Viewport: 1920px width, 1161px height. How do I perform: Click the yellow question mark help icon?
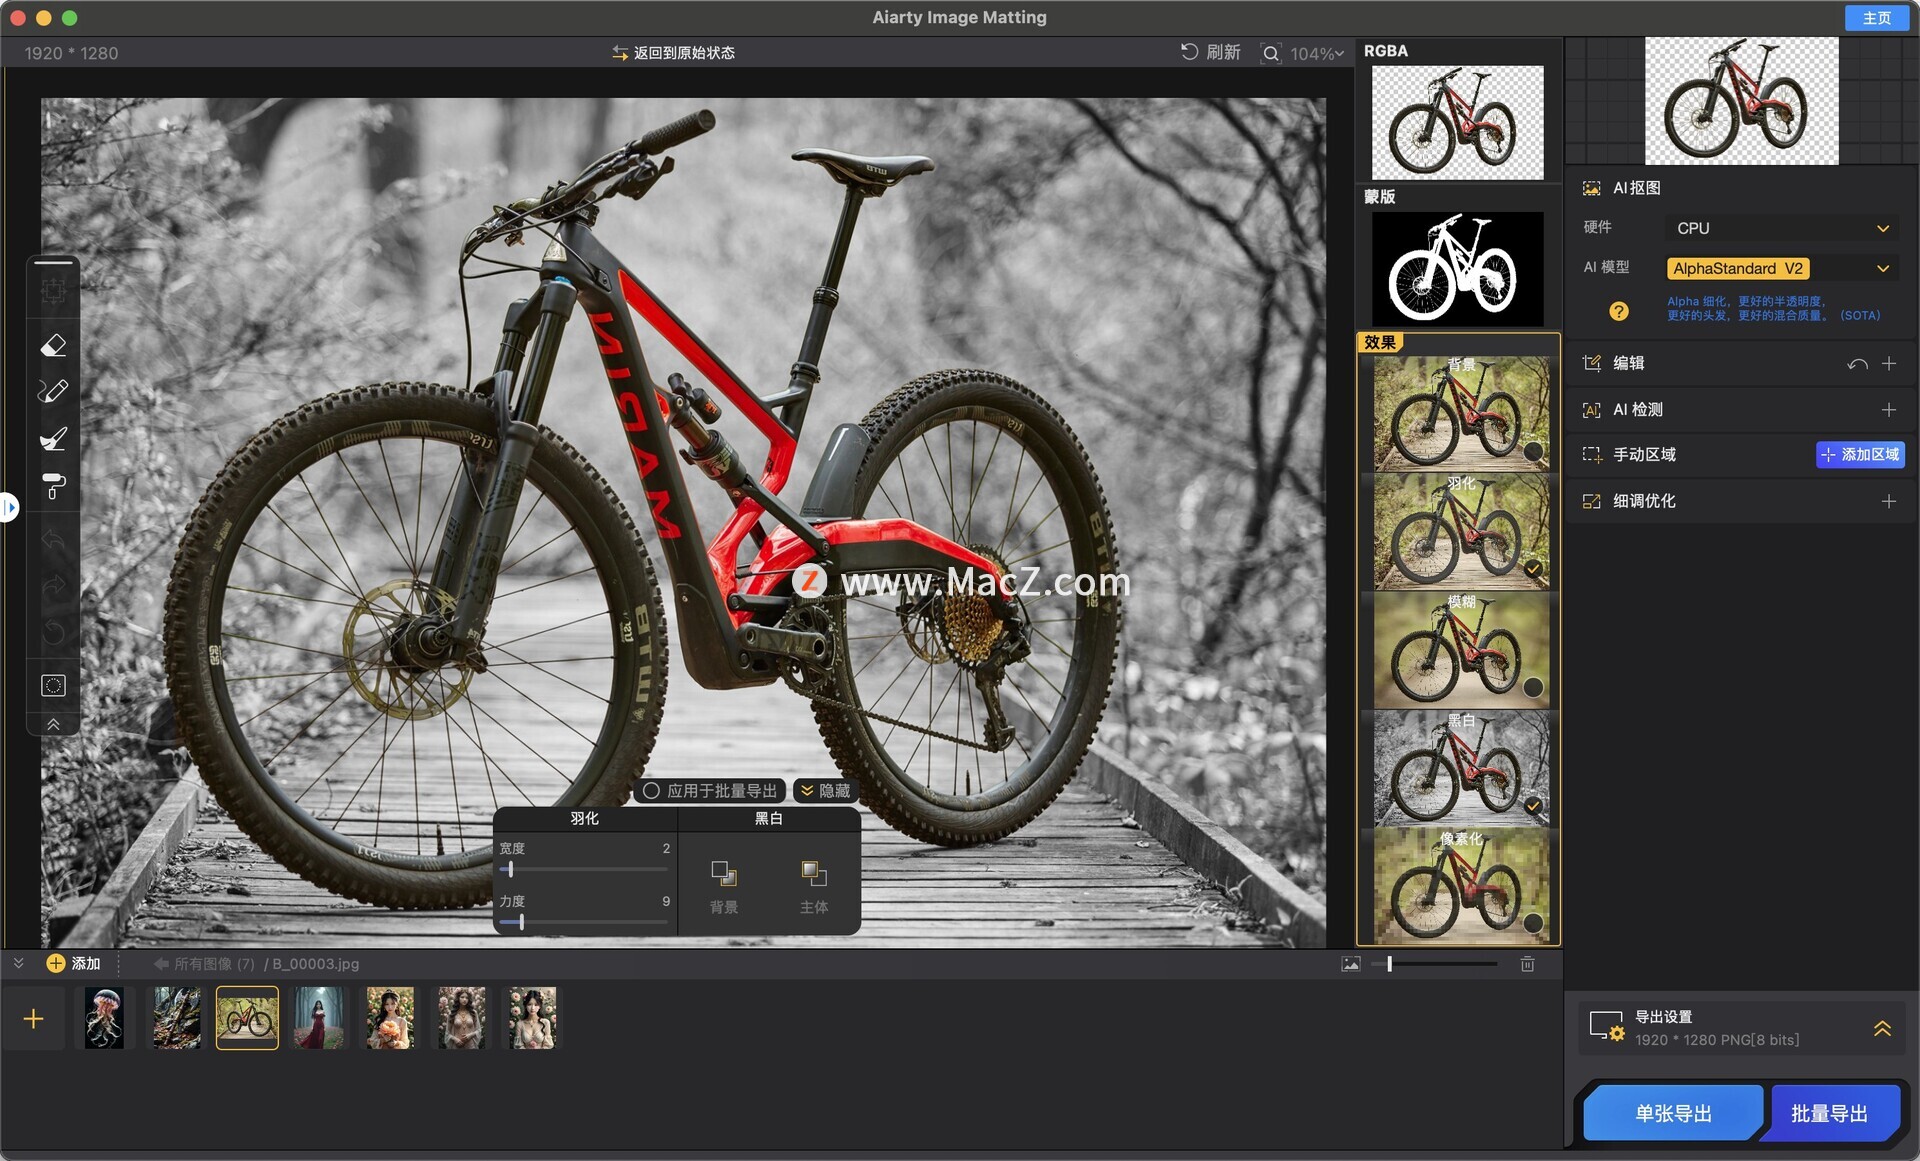[x=1618, y=311]
